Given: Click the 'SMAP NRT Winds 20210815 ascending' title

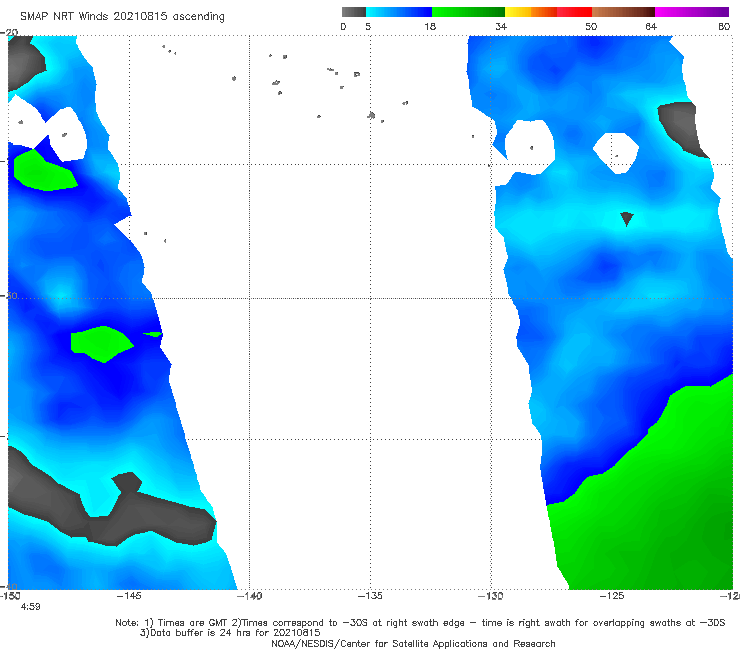Looking at the screenshot, I should pos(122,17).
